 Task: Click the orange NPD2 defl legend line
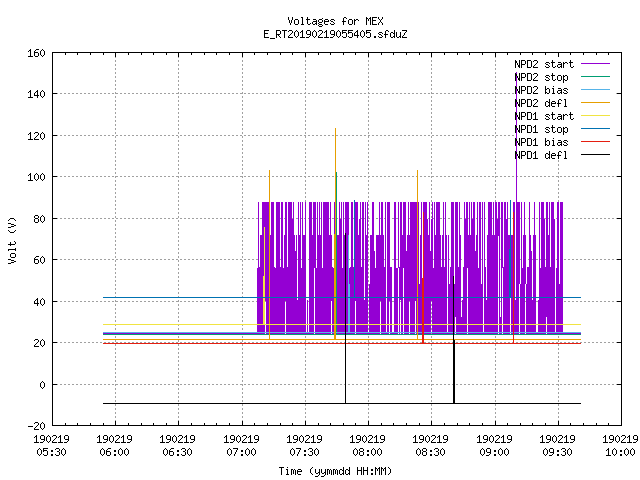pos(595,102)
